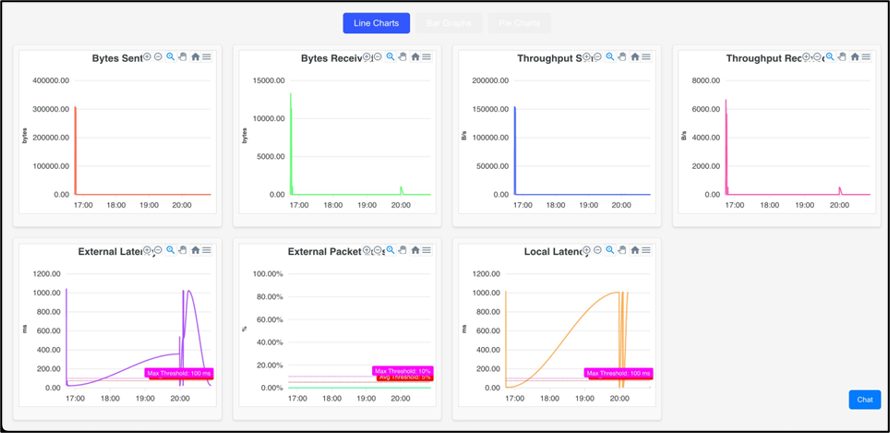This screenshot has height=433, width=890.
Task: Open the Pie Charts tab
Action: coord(519,23)
